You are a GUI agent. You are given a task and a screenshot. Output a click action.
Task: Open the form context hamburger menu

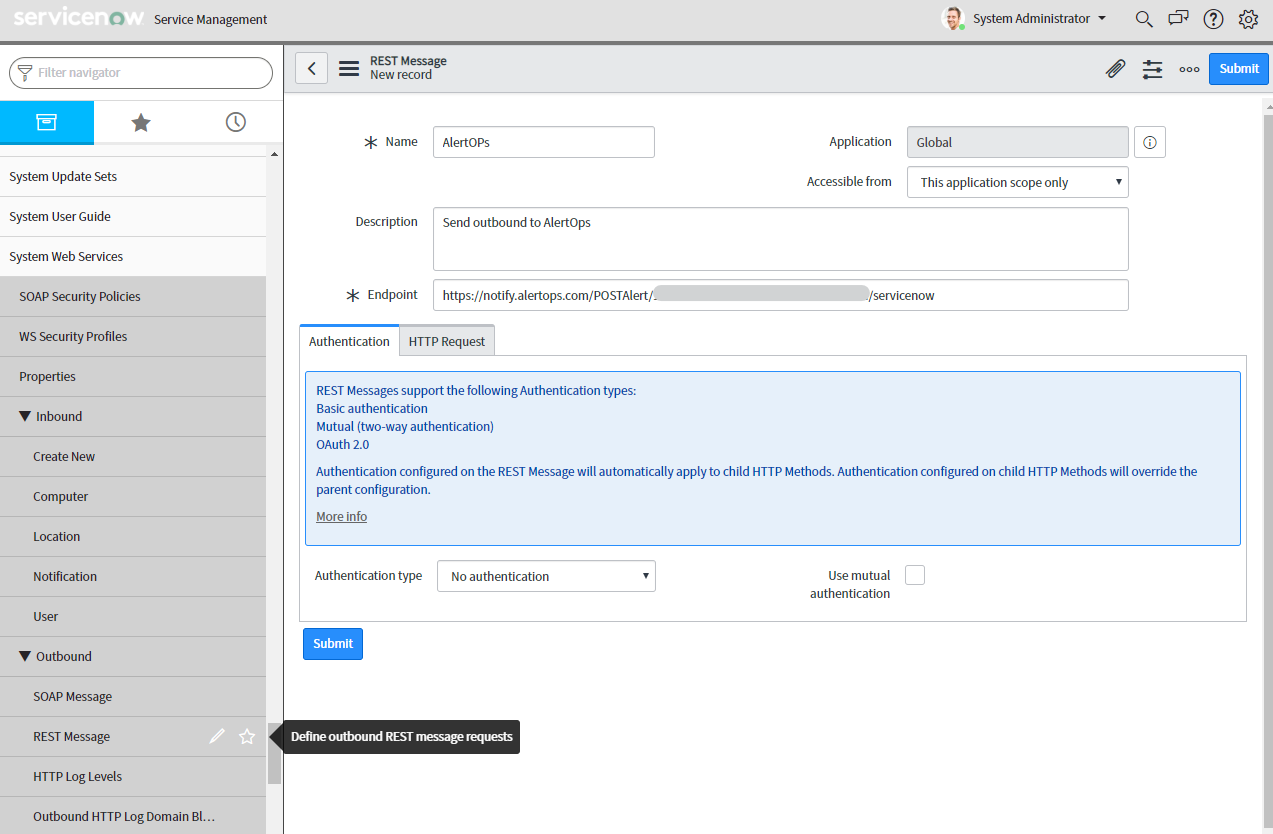pyautogui.click(x=349, y=68)
